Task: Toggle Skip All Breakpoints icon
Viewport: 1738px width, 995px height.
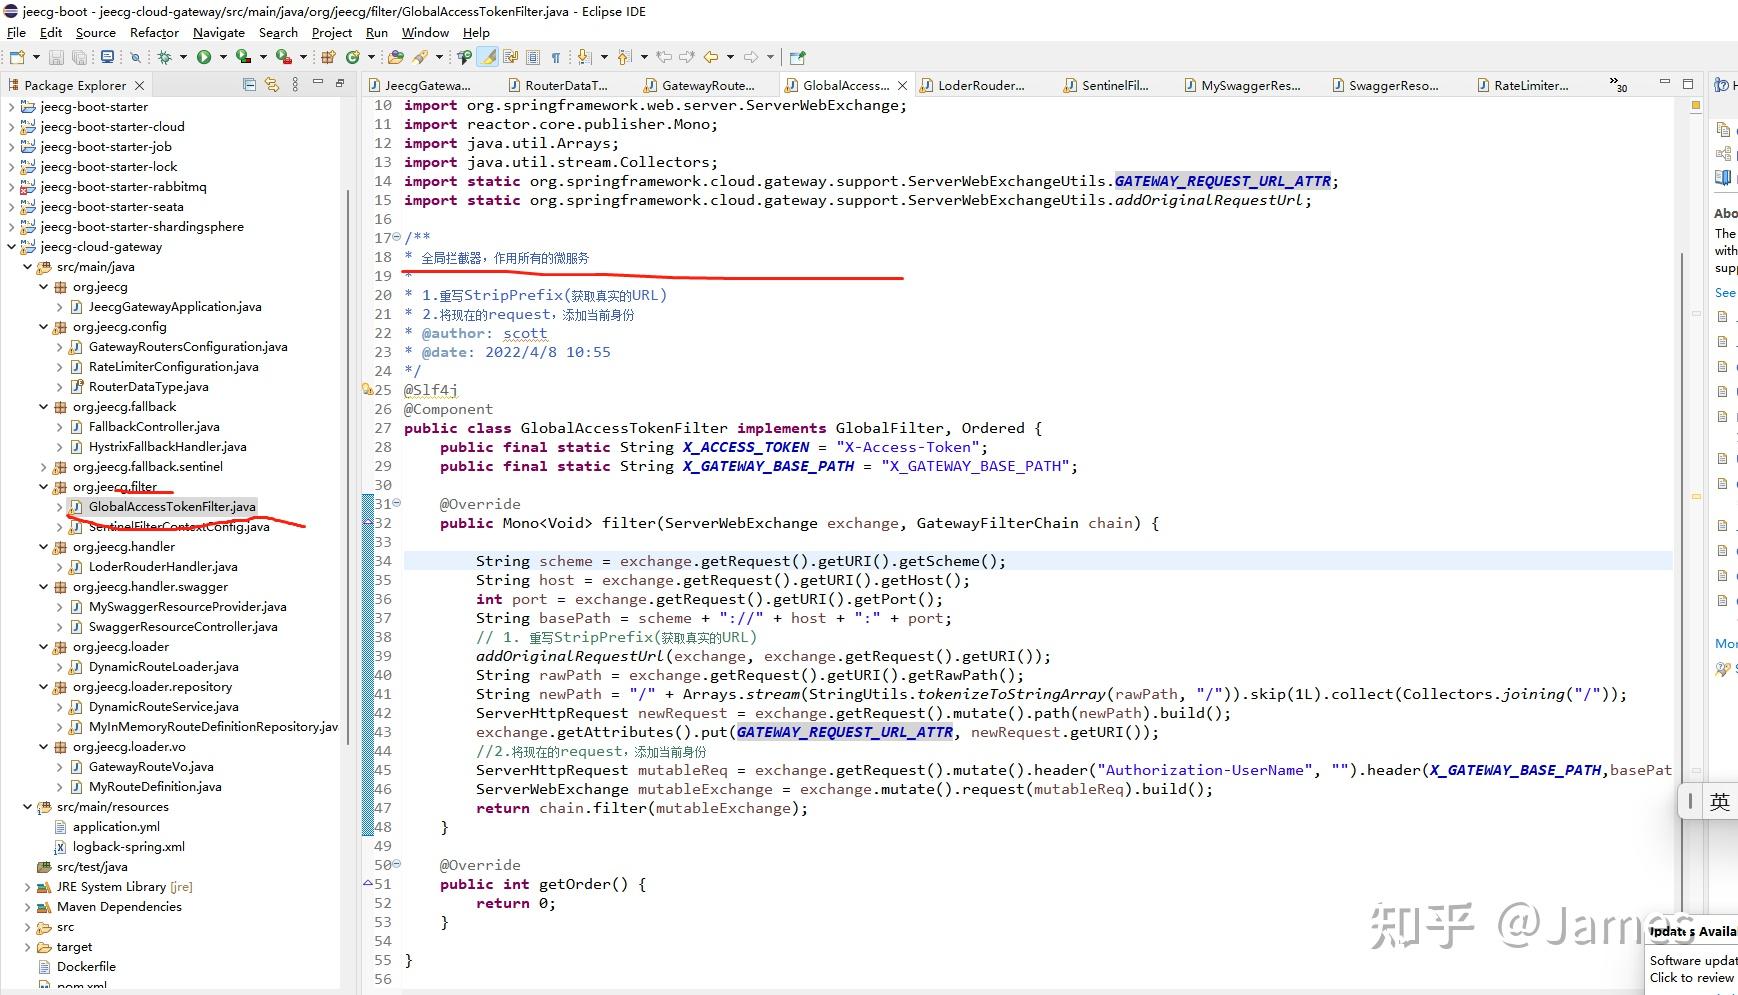Action: click(x=136, y=57)
